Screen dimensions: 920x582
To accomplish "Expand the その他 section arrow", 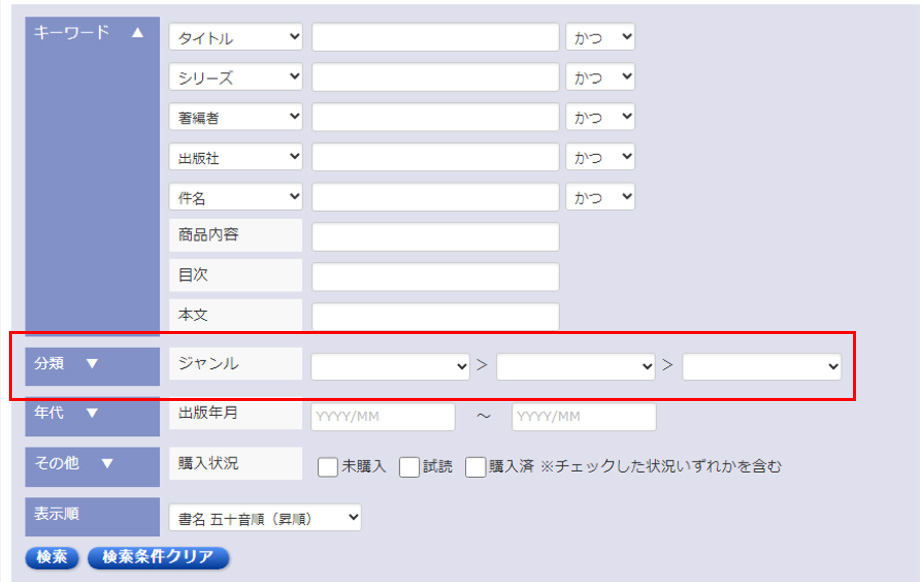I will pos(107,463).
